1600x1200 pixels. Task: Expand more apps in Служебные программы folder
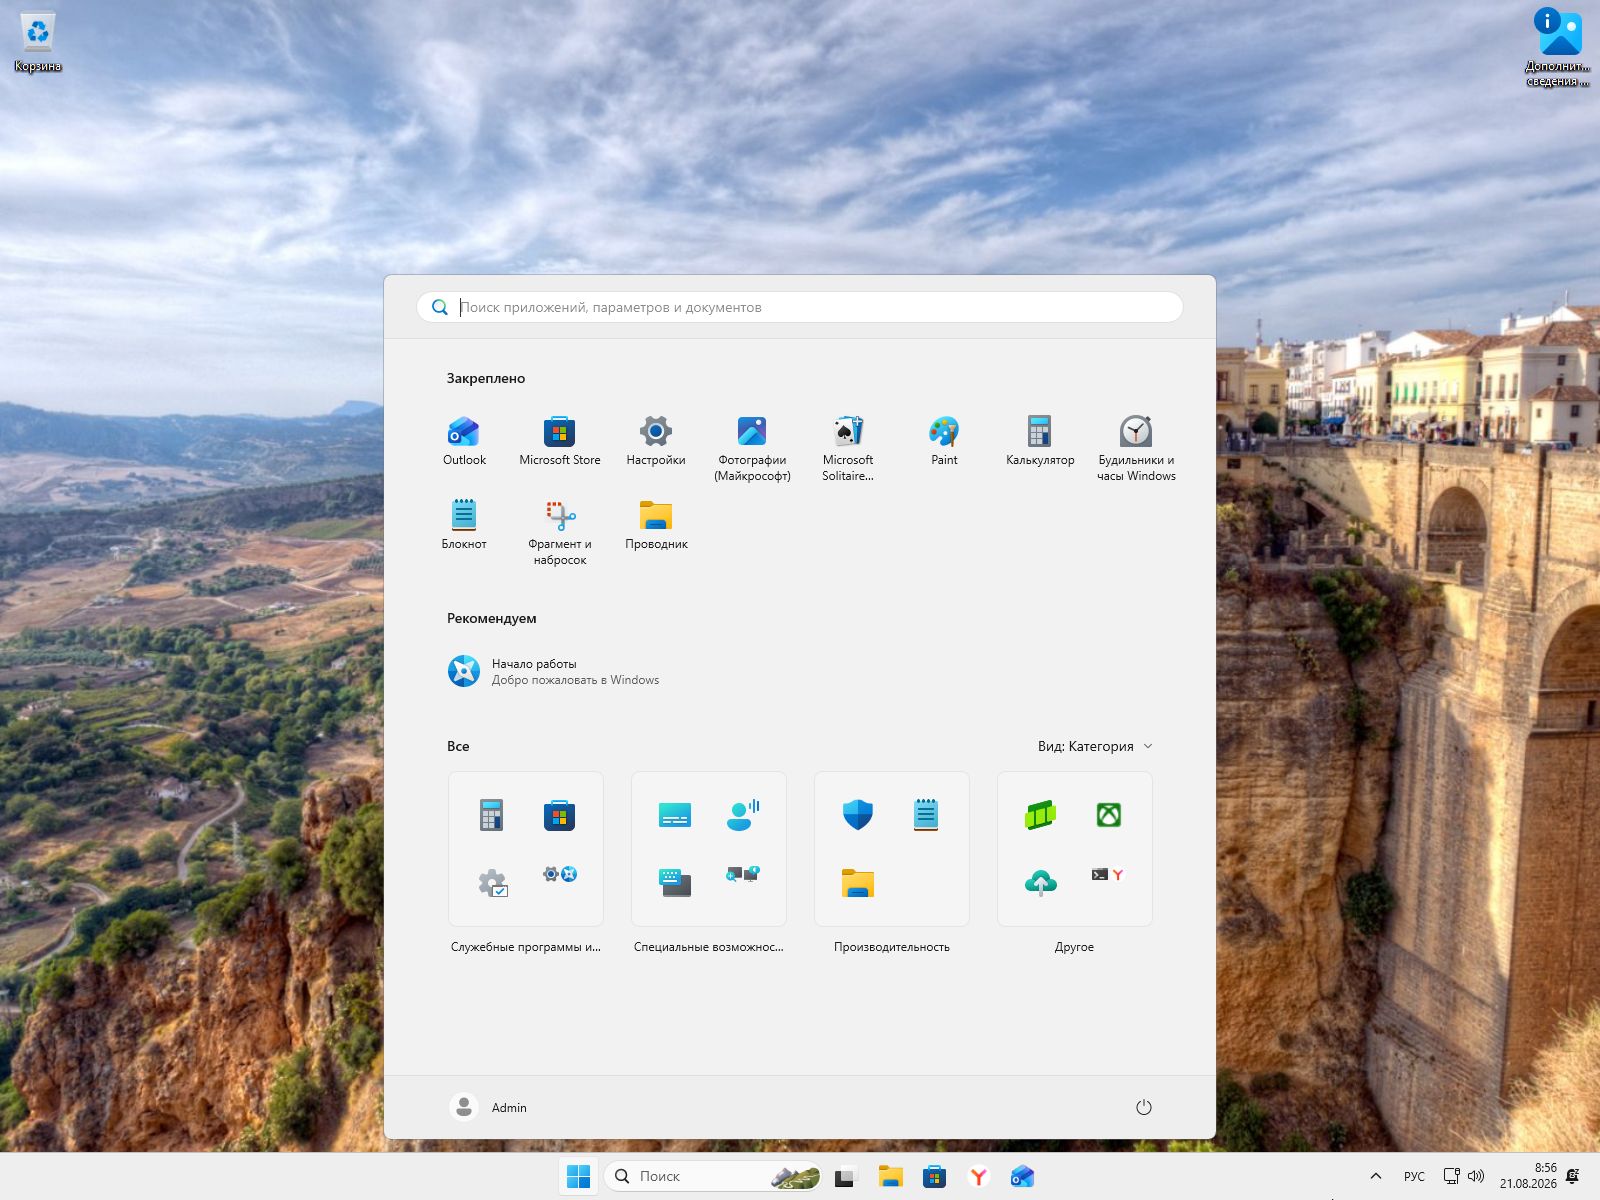(560, 875)
